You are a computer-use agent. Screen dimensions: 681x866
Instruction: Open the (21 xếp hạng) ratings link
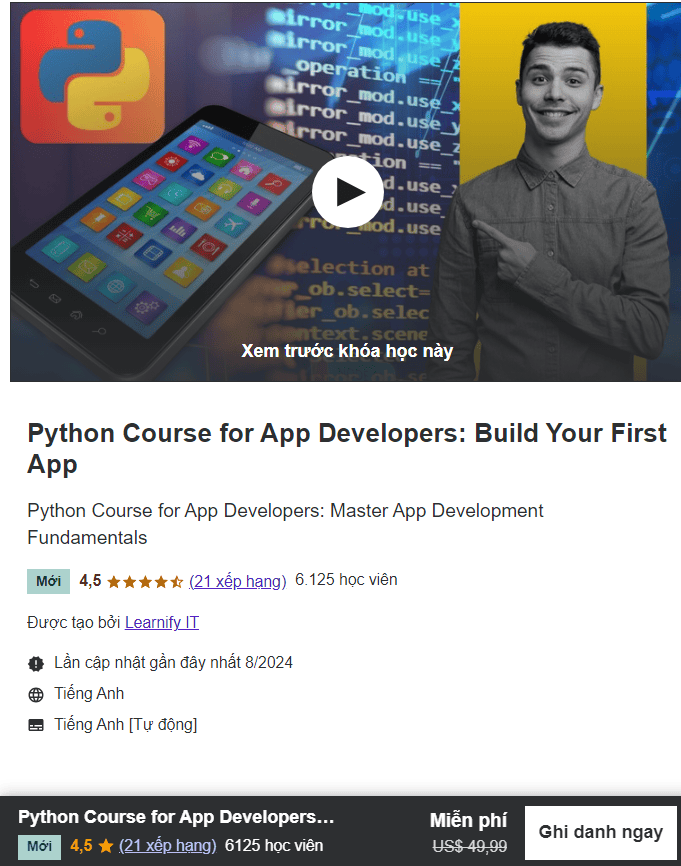(237, 581)
